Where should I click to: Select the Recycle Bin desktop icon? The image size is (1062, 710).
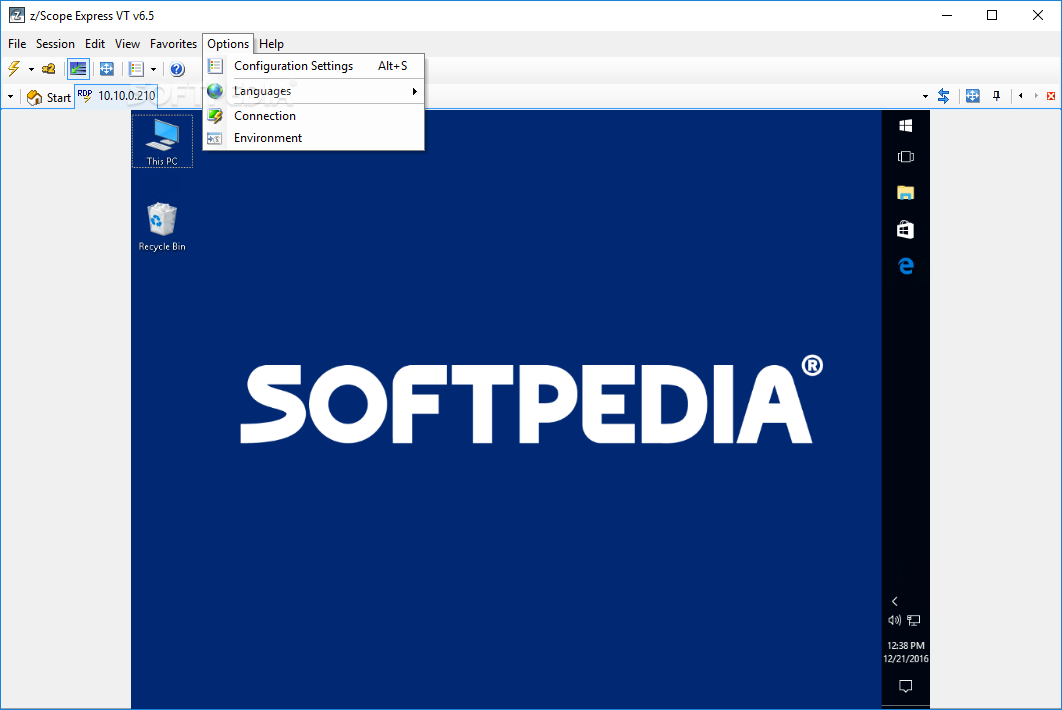162,227
